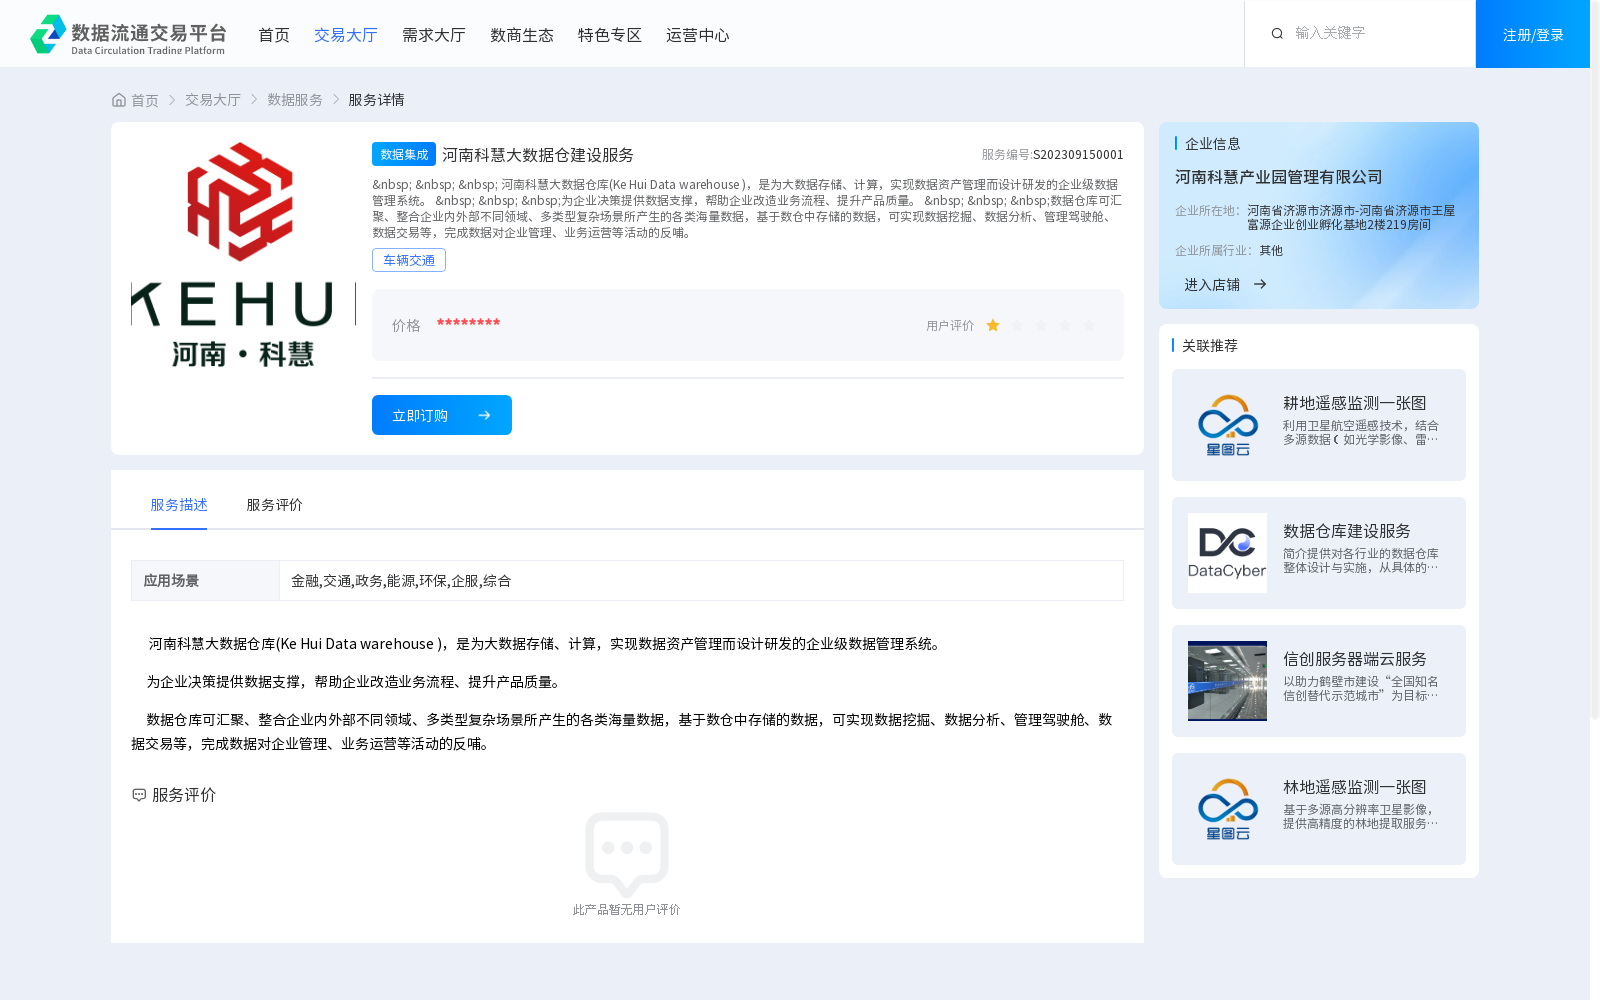Click the arrow inside 立即订购 button
Image resolution: width=1600 pixels, height=1000 pixels.
point(484,415)
